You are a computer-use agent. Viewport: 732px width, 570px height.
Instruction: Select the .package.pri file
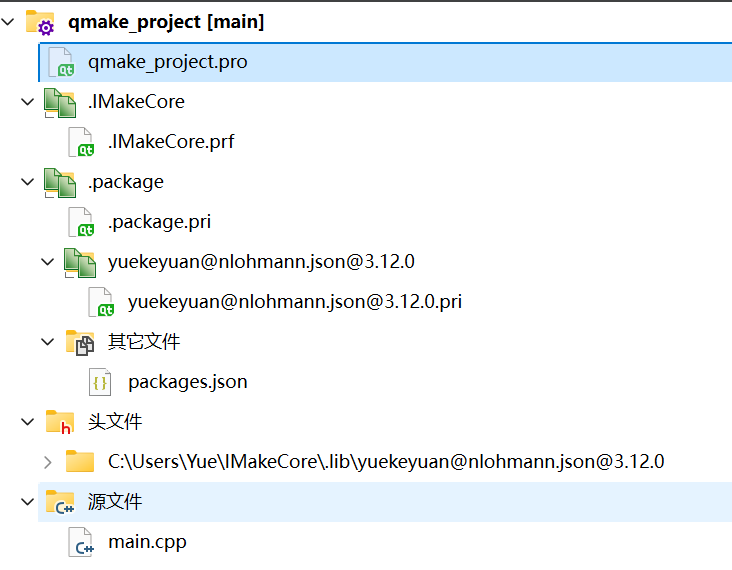(x=159, y=222)
